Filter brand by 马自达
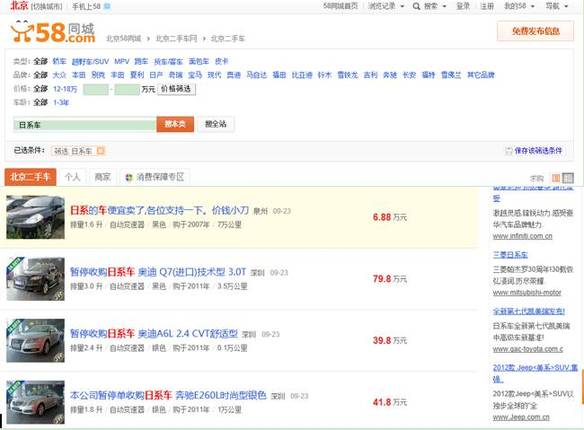Screen dimensions: 584x430 point(257,75)
